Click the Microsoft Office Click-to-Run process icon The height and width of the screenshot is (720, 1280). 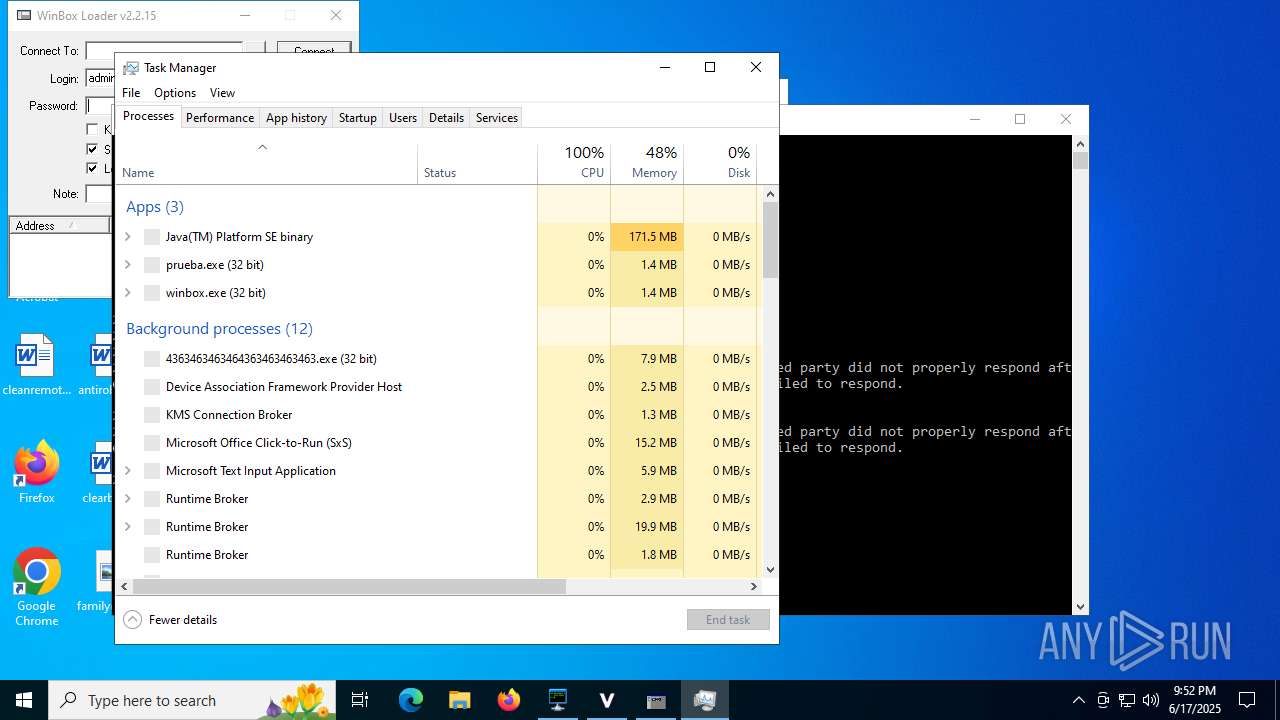point(152,443)
